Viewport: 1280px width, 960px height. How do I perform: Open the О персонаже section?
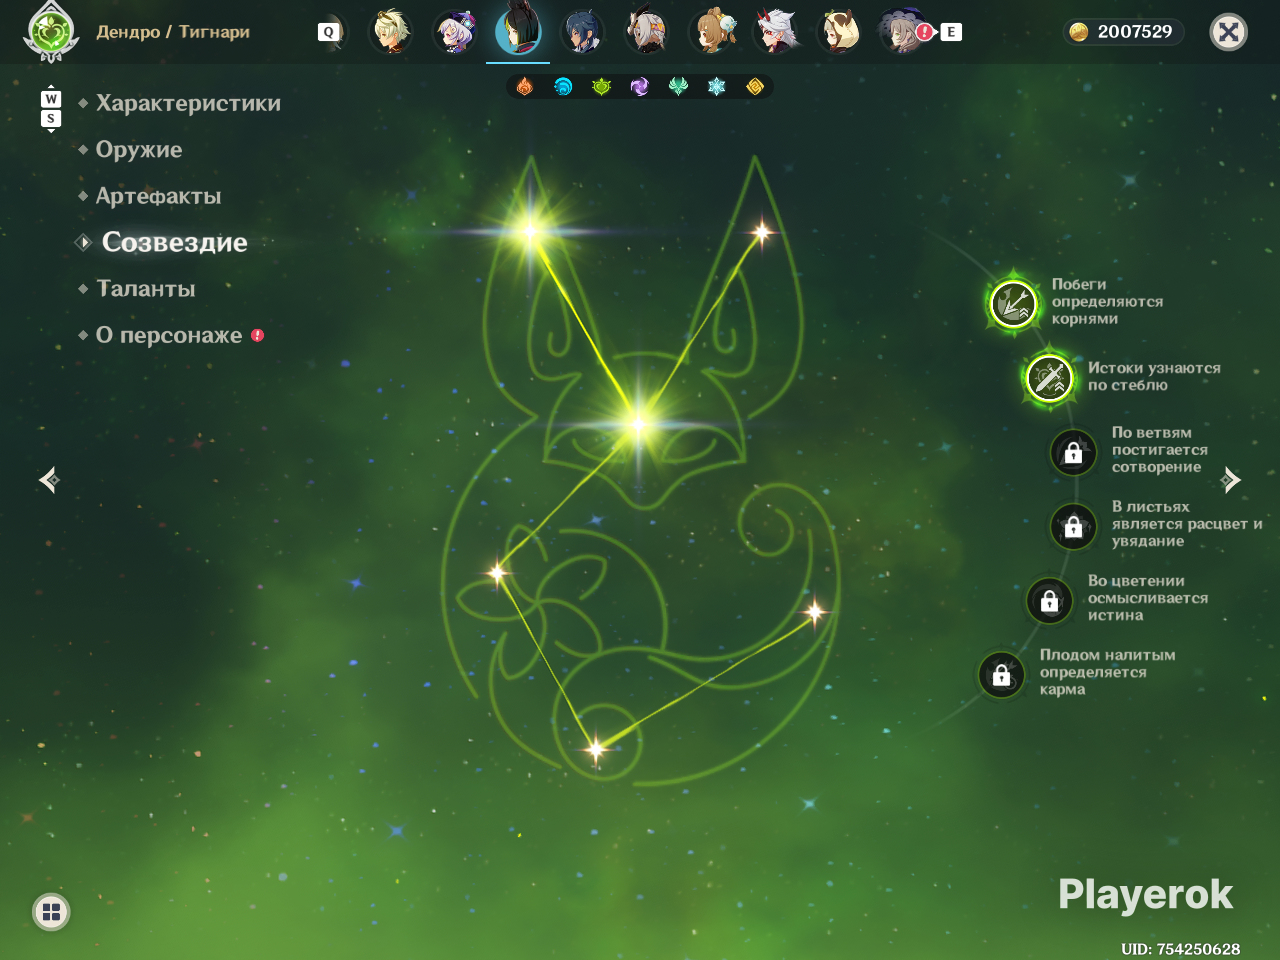[x=169, y=335]
